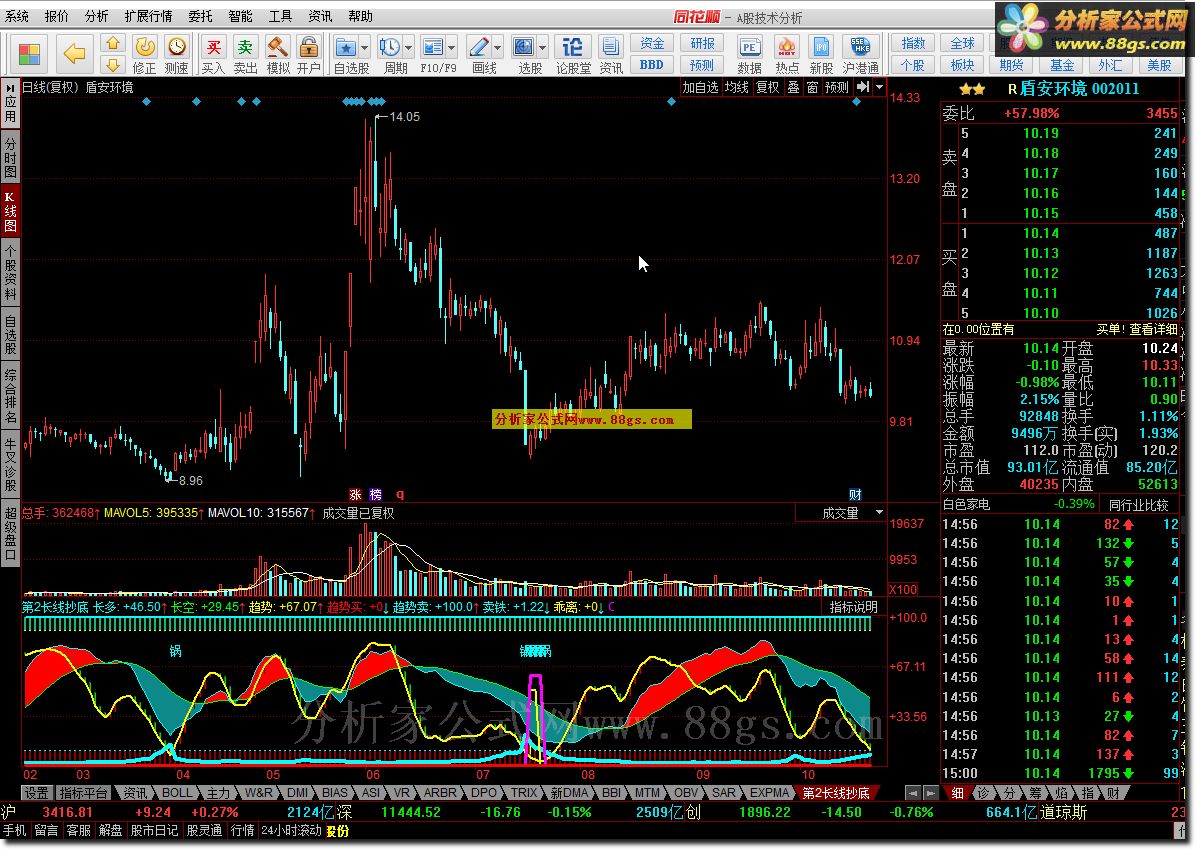Expand the F10/F9 dropdown arrow
Screen dimensions: 1197x850
click(x=451, y=48)
